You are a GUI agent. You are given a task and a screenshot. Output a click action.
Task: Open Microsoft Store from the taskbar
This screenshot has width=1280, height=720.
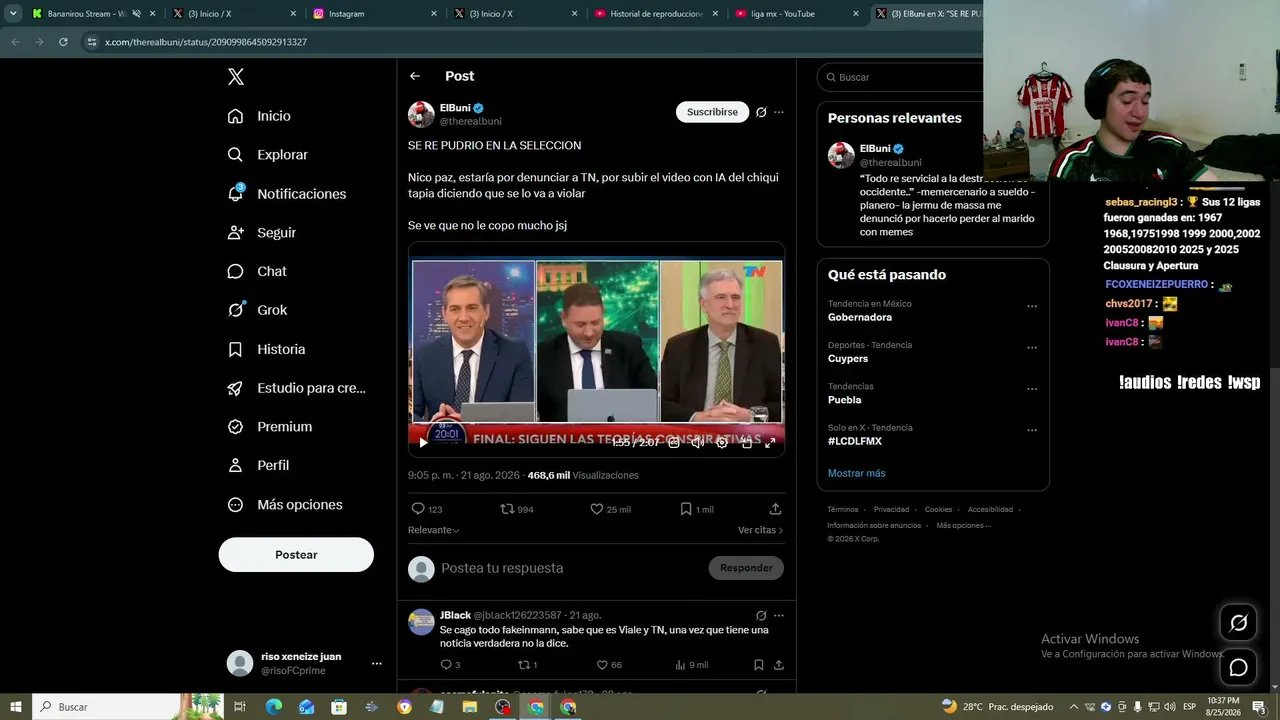(339, 707)
